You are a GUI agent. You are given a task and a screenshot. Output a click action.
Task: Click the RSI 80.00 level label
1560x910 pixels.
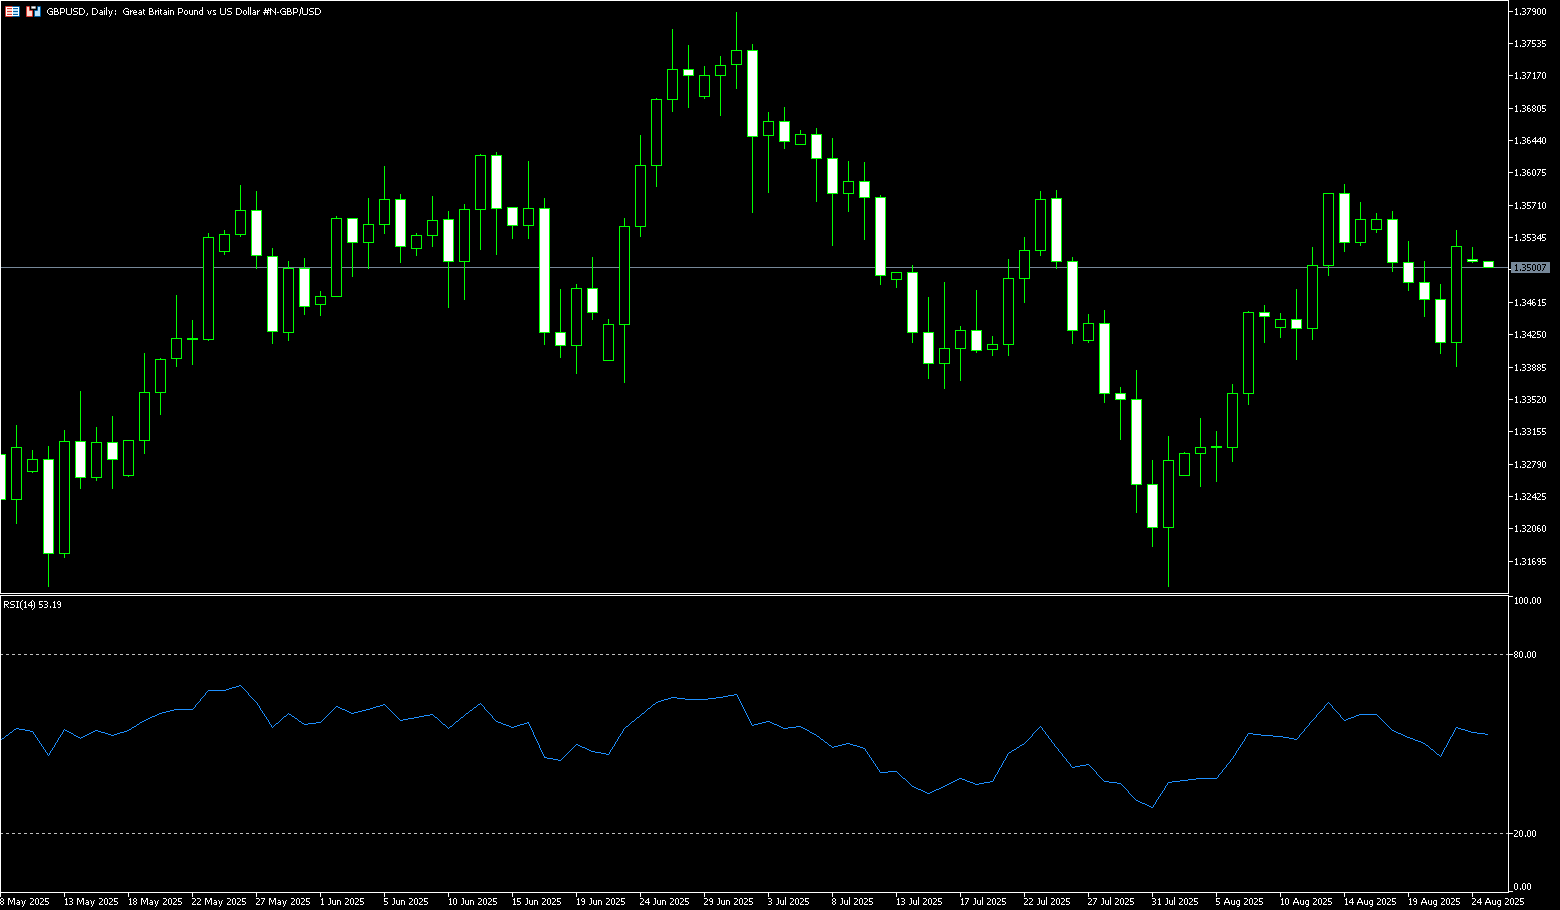point(1525,655)
